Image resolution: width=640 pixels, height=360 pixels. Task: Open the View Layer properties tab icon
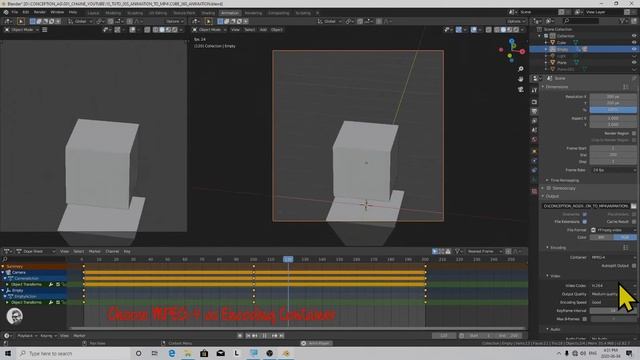click(x=535, y=121)
